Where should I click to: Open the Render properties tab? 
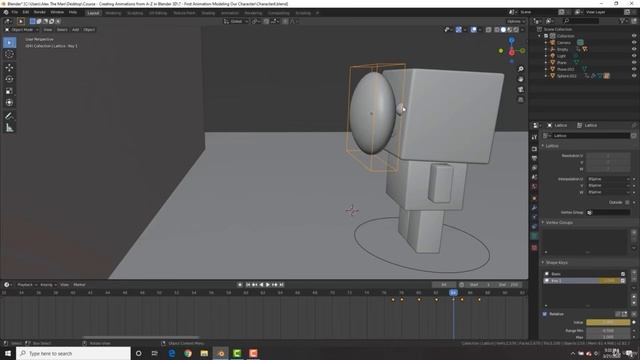pos(534,149)
